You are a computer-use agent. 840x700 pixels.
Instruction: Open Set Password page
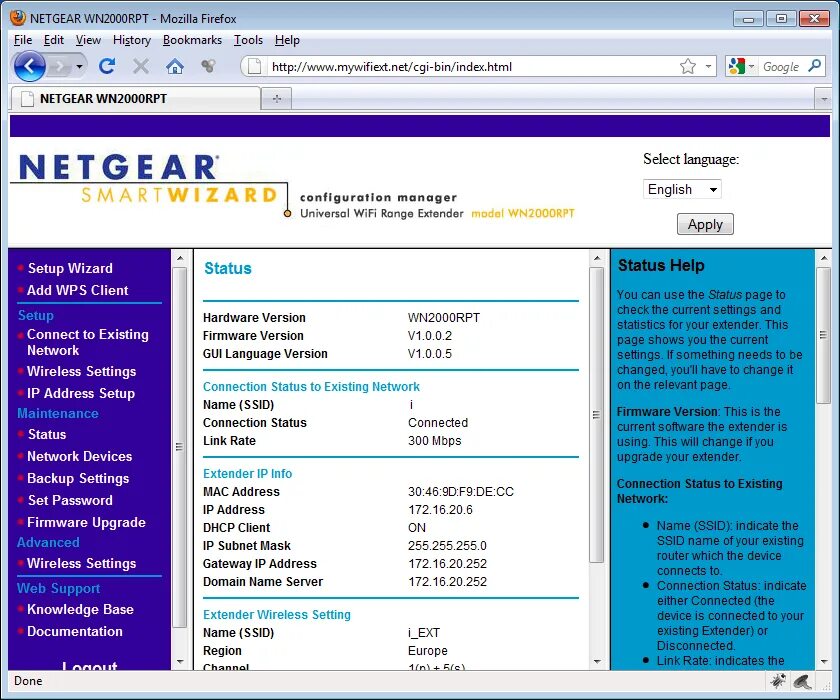(x=70, y=500)
